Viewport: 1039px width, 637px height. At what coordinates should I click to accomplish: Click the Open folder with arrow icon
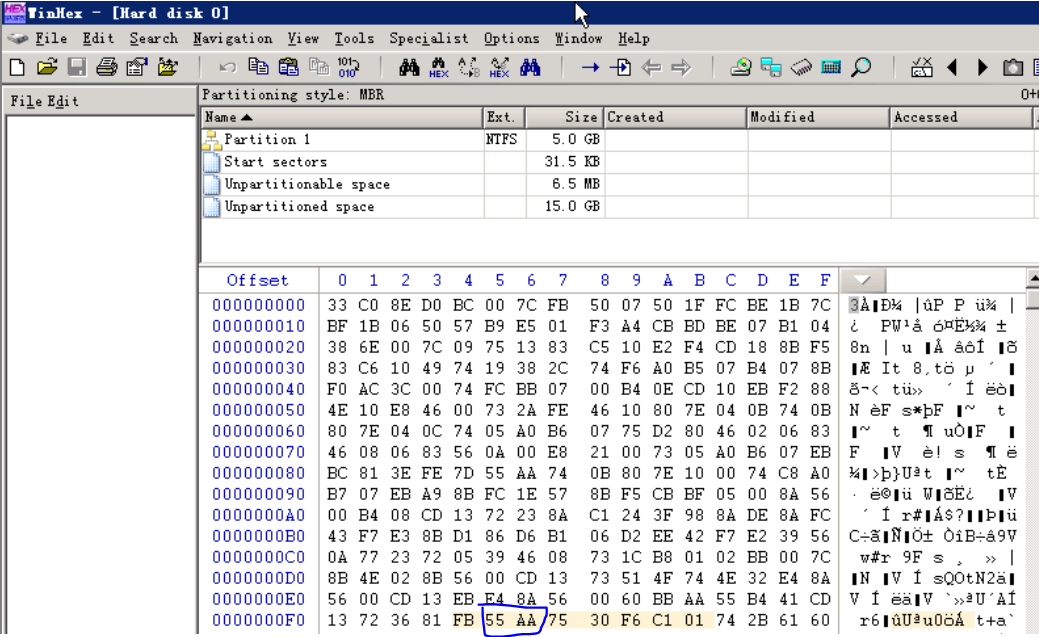(168, 67)
